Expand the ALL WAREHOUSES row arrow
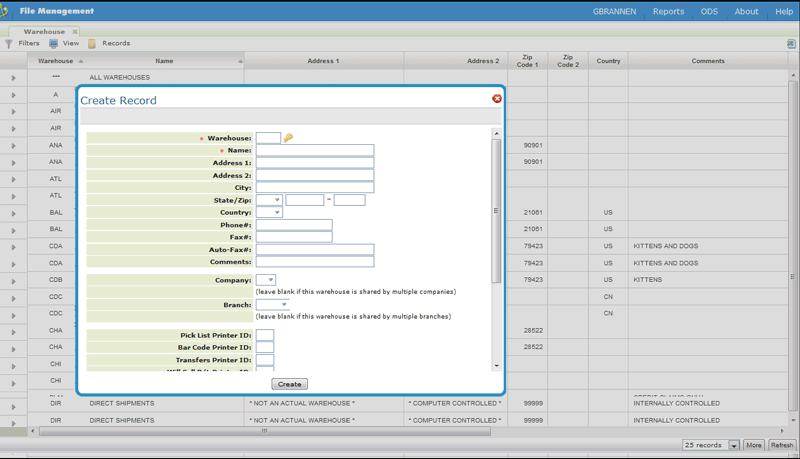This screenshot has height=459, width=800. [13, 78]
